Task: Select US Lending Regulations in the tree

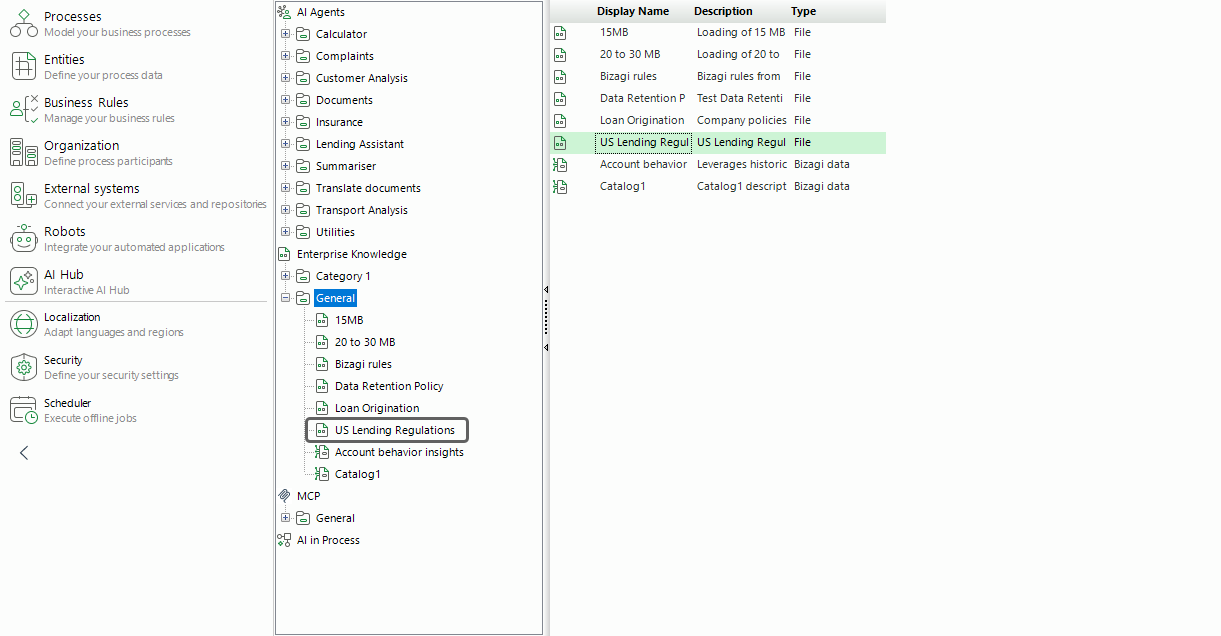Action: [395, 430]
